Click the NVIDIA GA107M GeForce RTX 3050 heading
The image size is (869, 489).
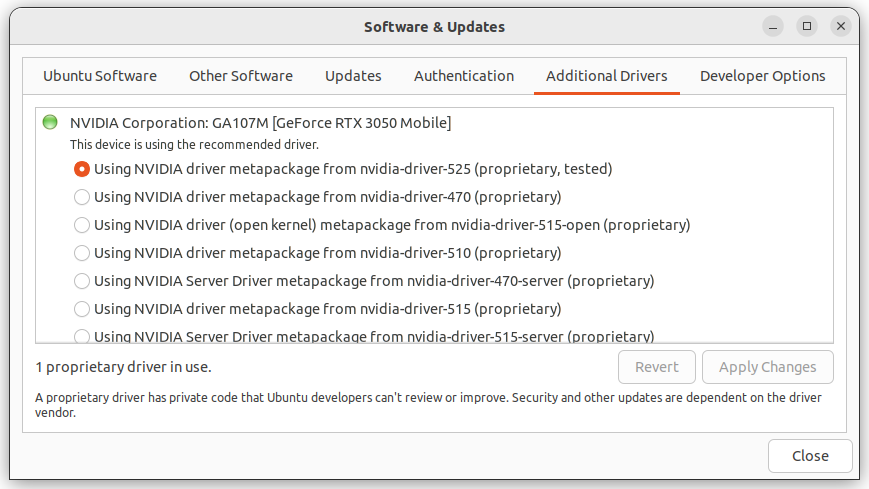pos(260,123)
